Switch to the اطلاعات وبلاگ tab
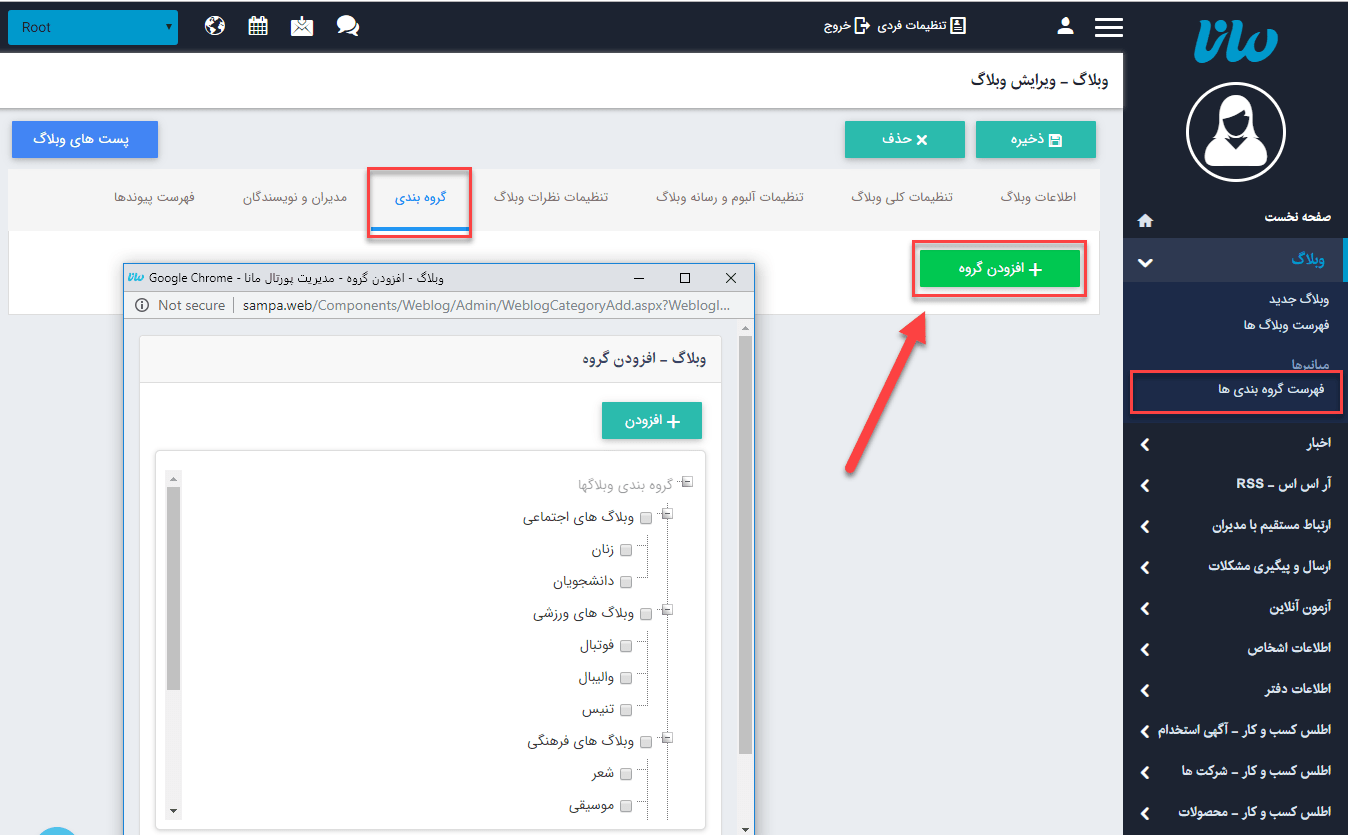The height and width of the screenshot is (835, 1348). [x=1038, y=198]
